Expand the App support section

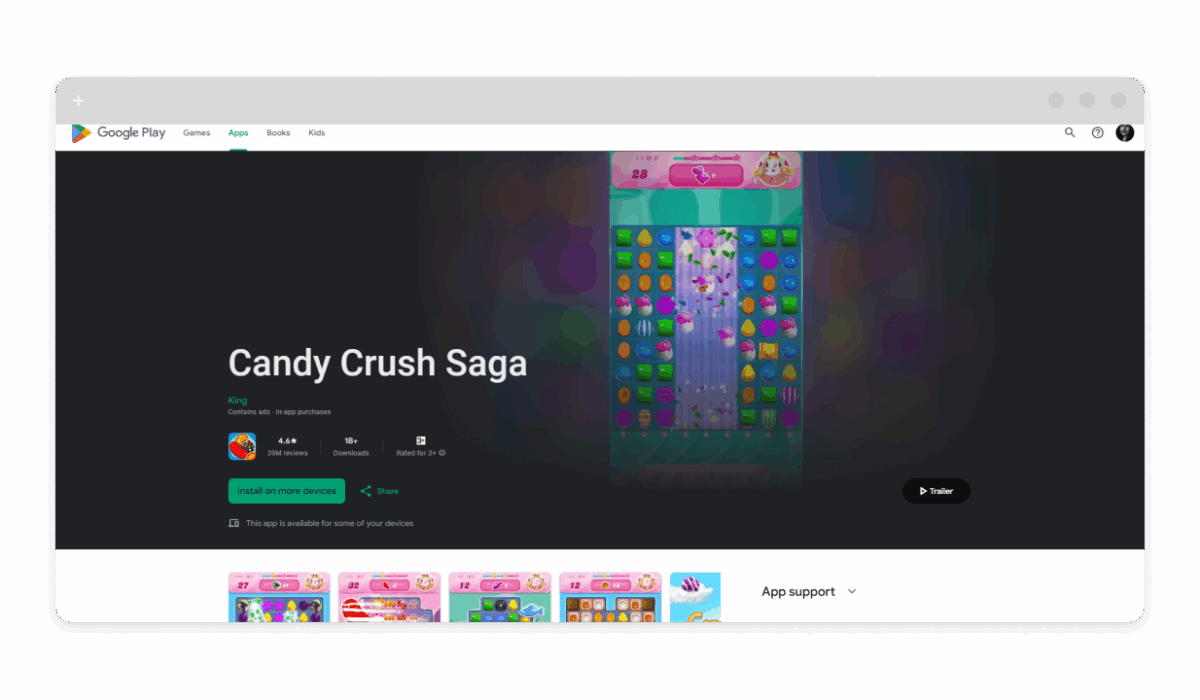pyautogui.click(x=852, y=592)
